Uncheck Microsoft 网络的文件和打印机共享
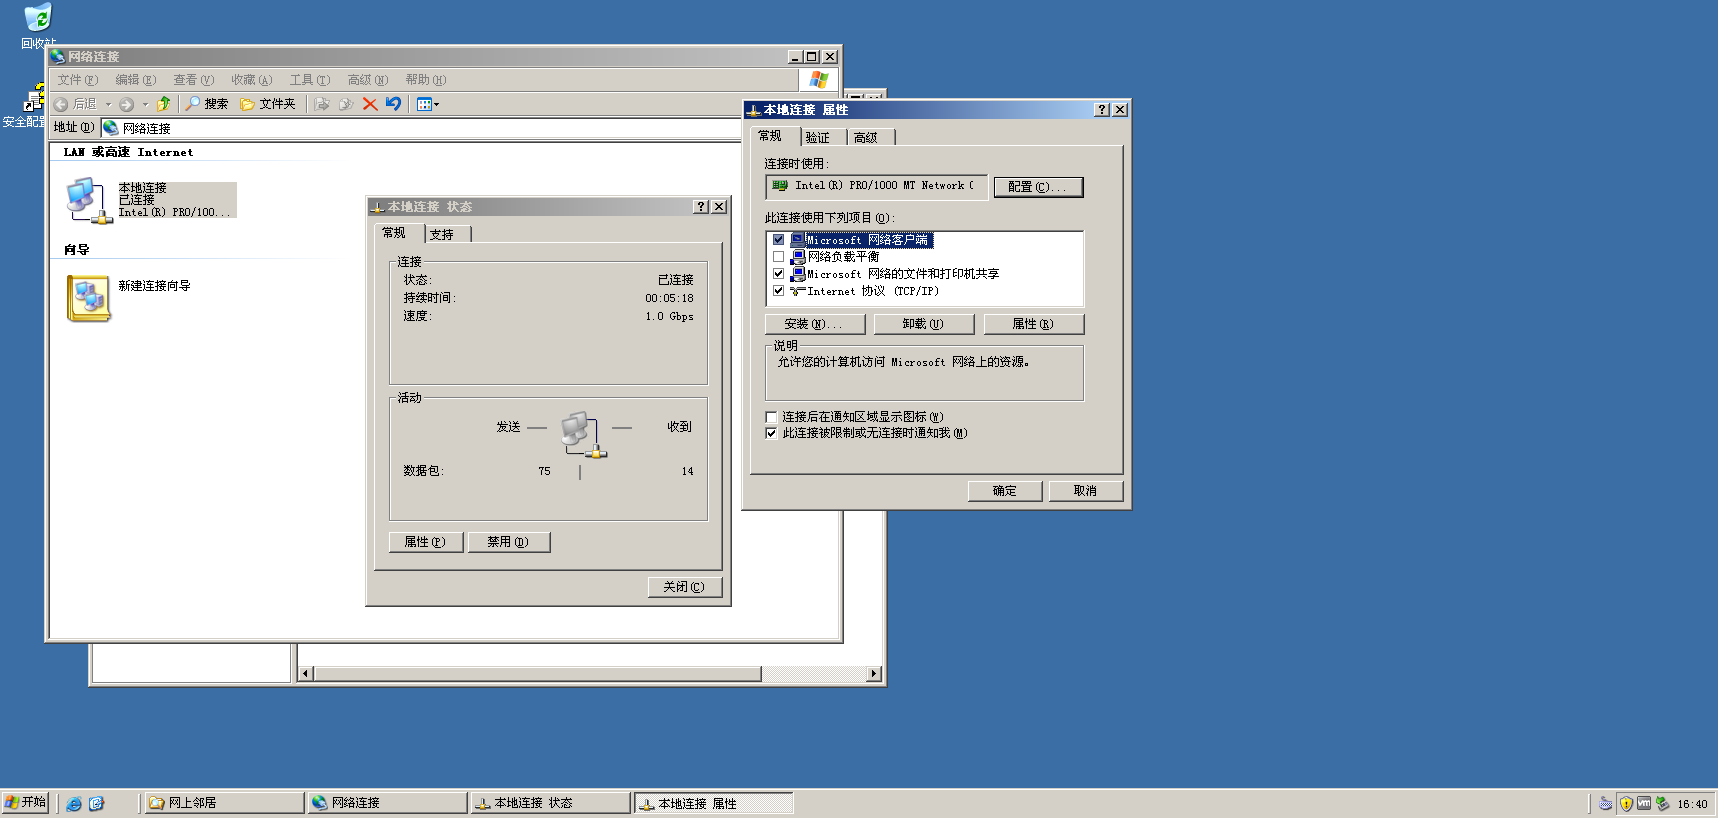 click(778, 274)
